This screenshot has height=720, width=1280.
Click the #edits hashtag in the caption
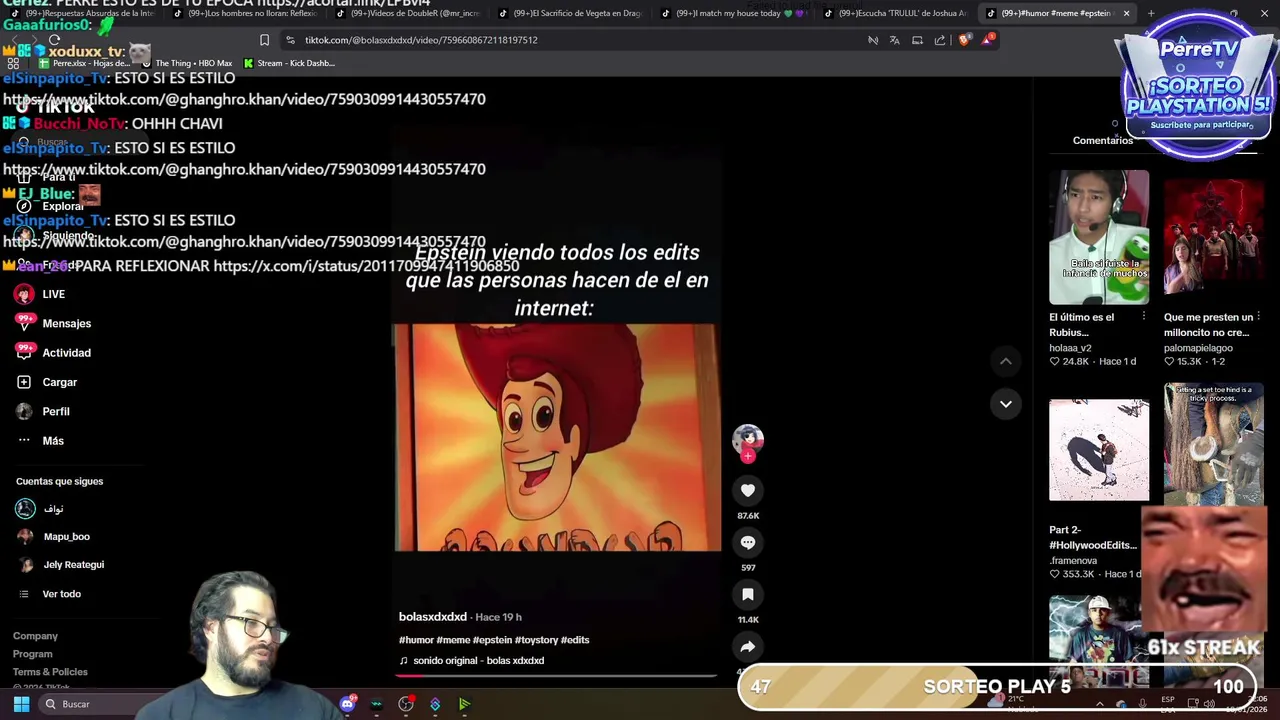pos(575,640)
